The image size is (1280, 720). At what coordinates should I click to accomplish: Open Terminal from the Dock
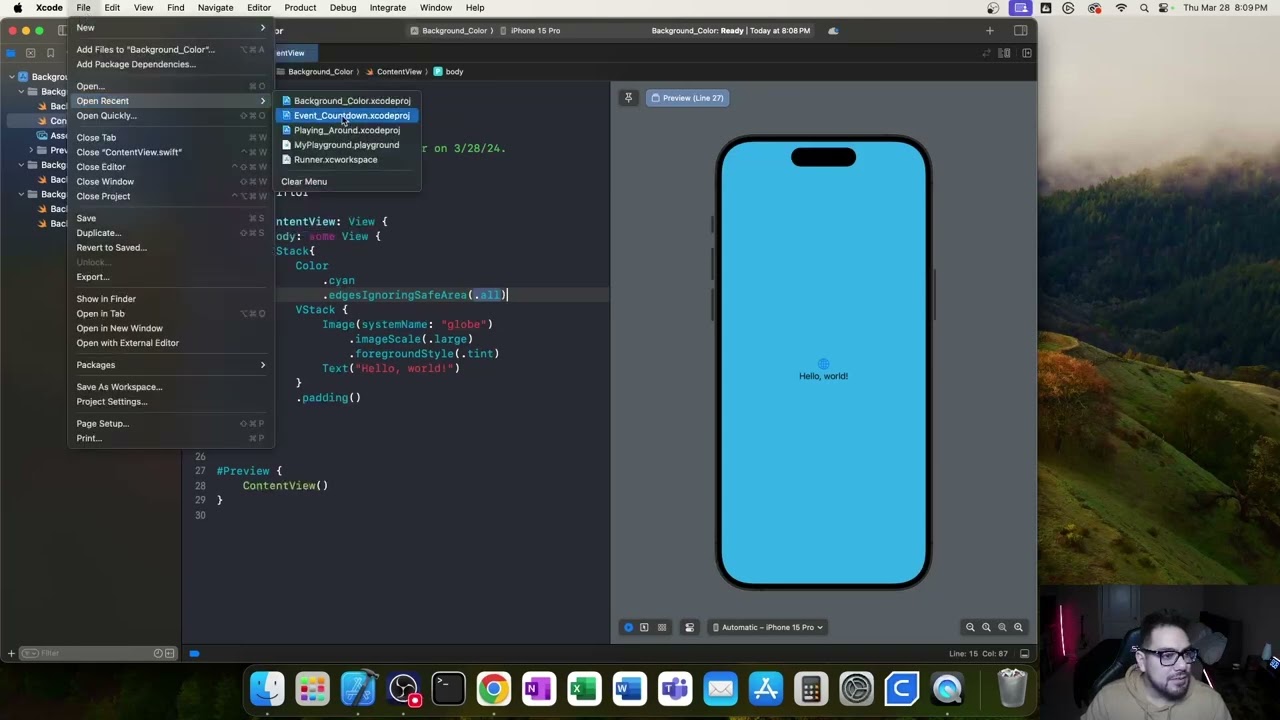coord(448,689)
